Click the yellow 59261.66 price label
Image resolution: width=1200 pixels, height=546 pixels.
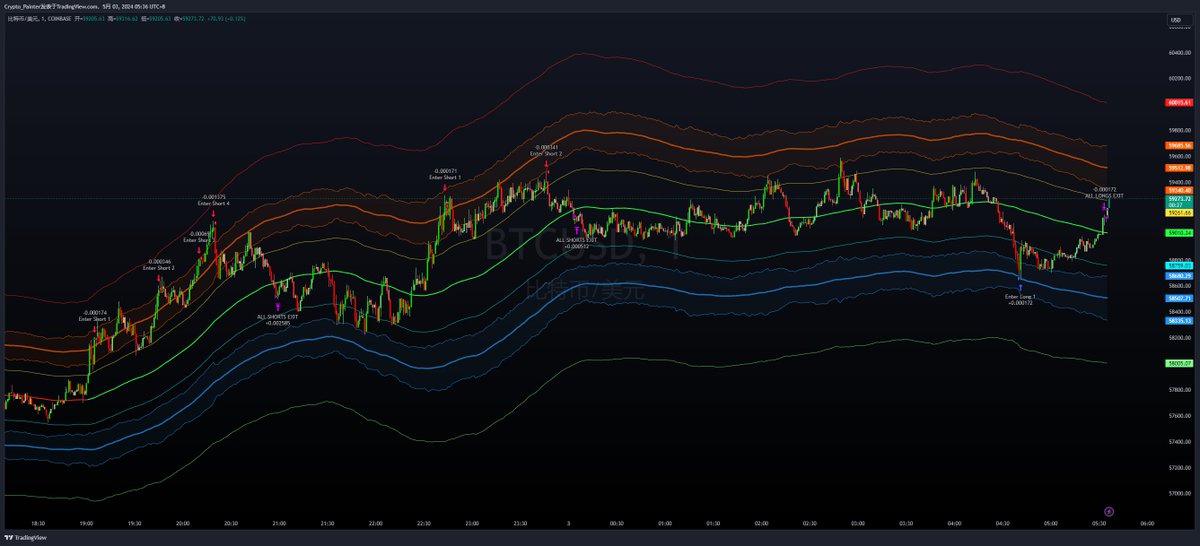1180,213
